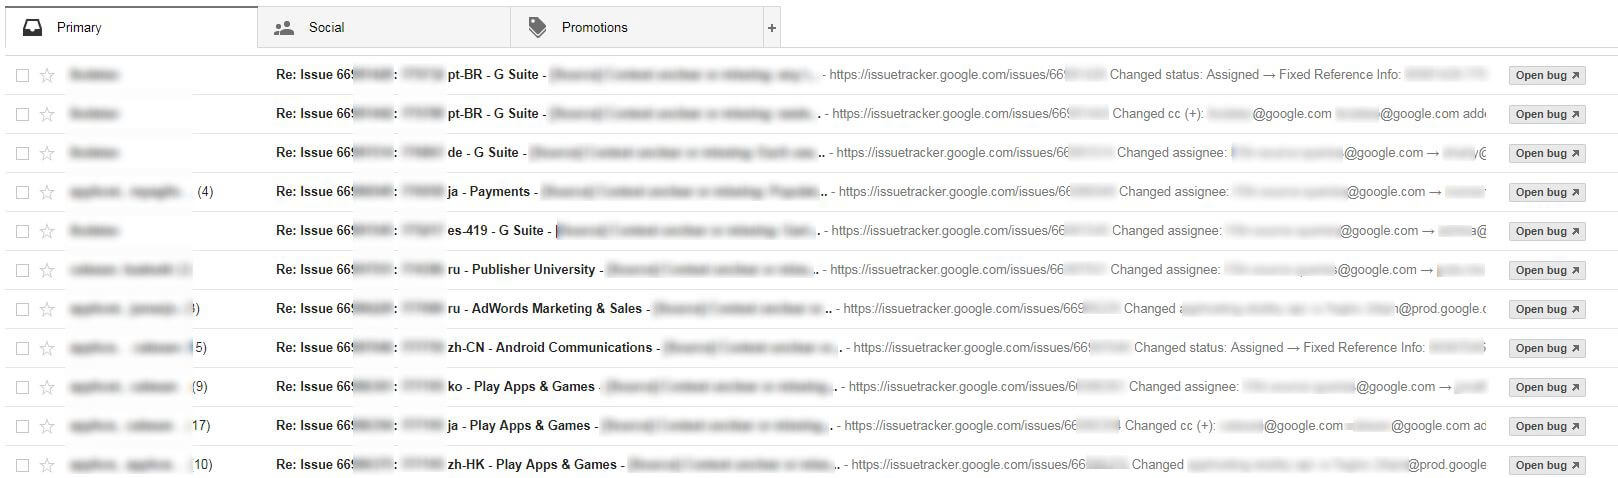Screen dimensions: 1618x478
Task: Open bug for zh-HK Play Apps & Games
Action: [1546, 465]
